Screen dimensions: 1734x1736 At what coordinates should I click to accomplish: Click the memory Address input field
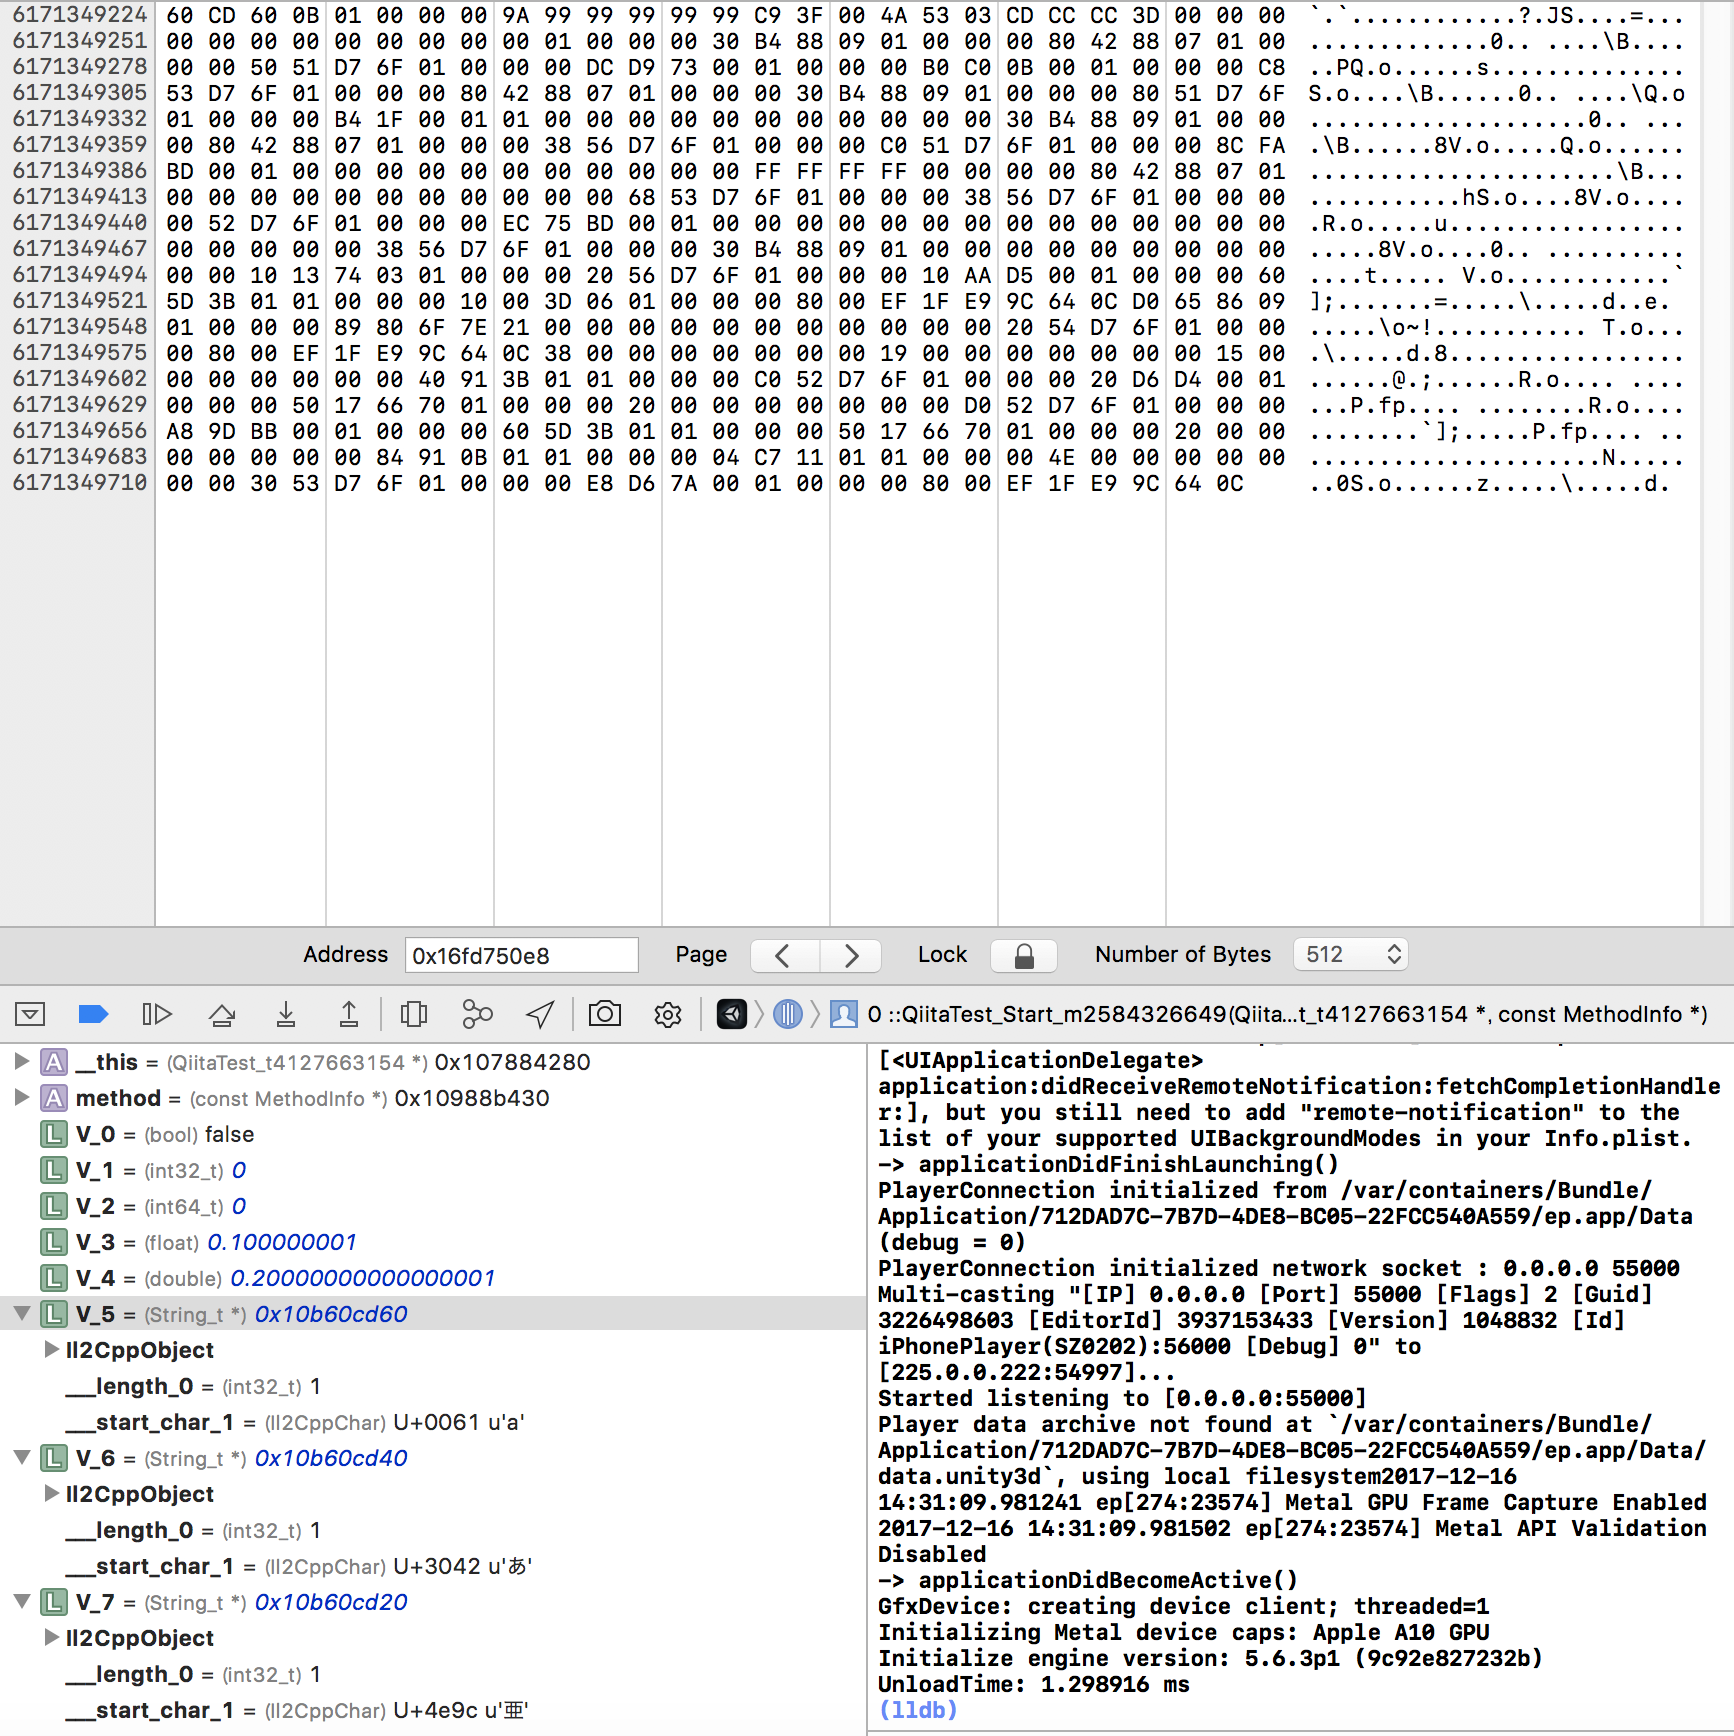521,955
